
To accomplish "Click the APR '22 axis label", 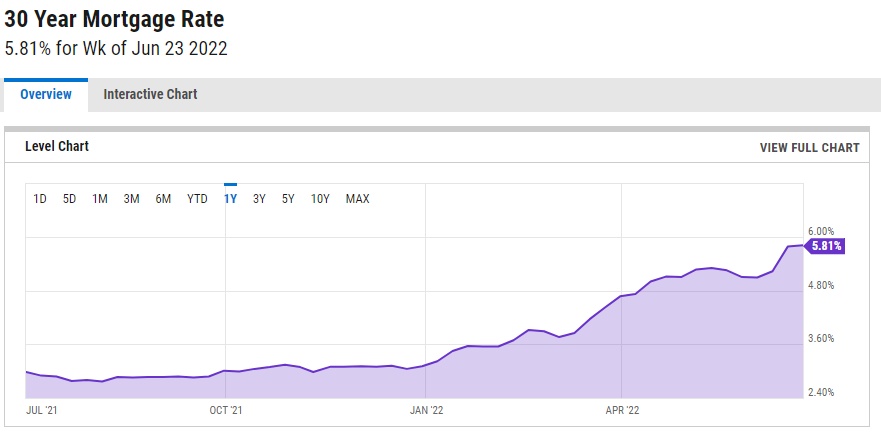I will tap(623, 409).
